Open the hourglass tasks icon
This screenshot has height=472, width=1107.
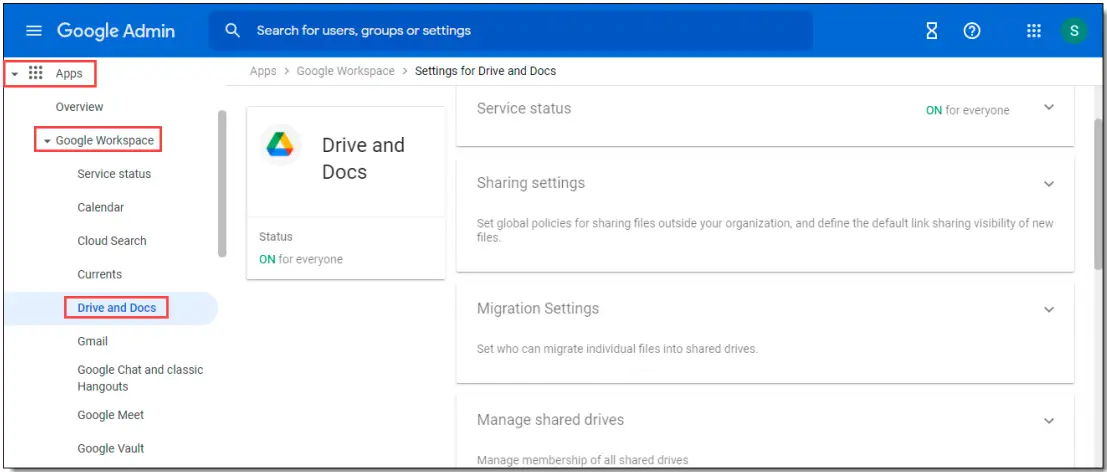tap(932, 31)
